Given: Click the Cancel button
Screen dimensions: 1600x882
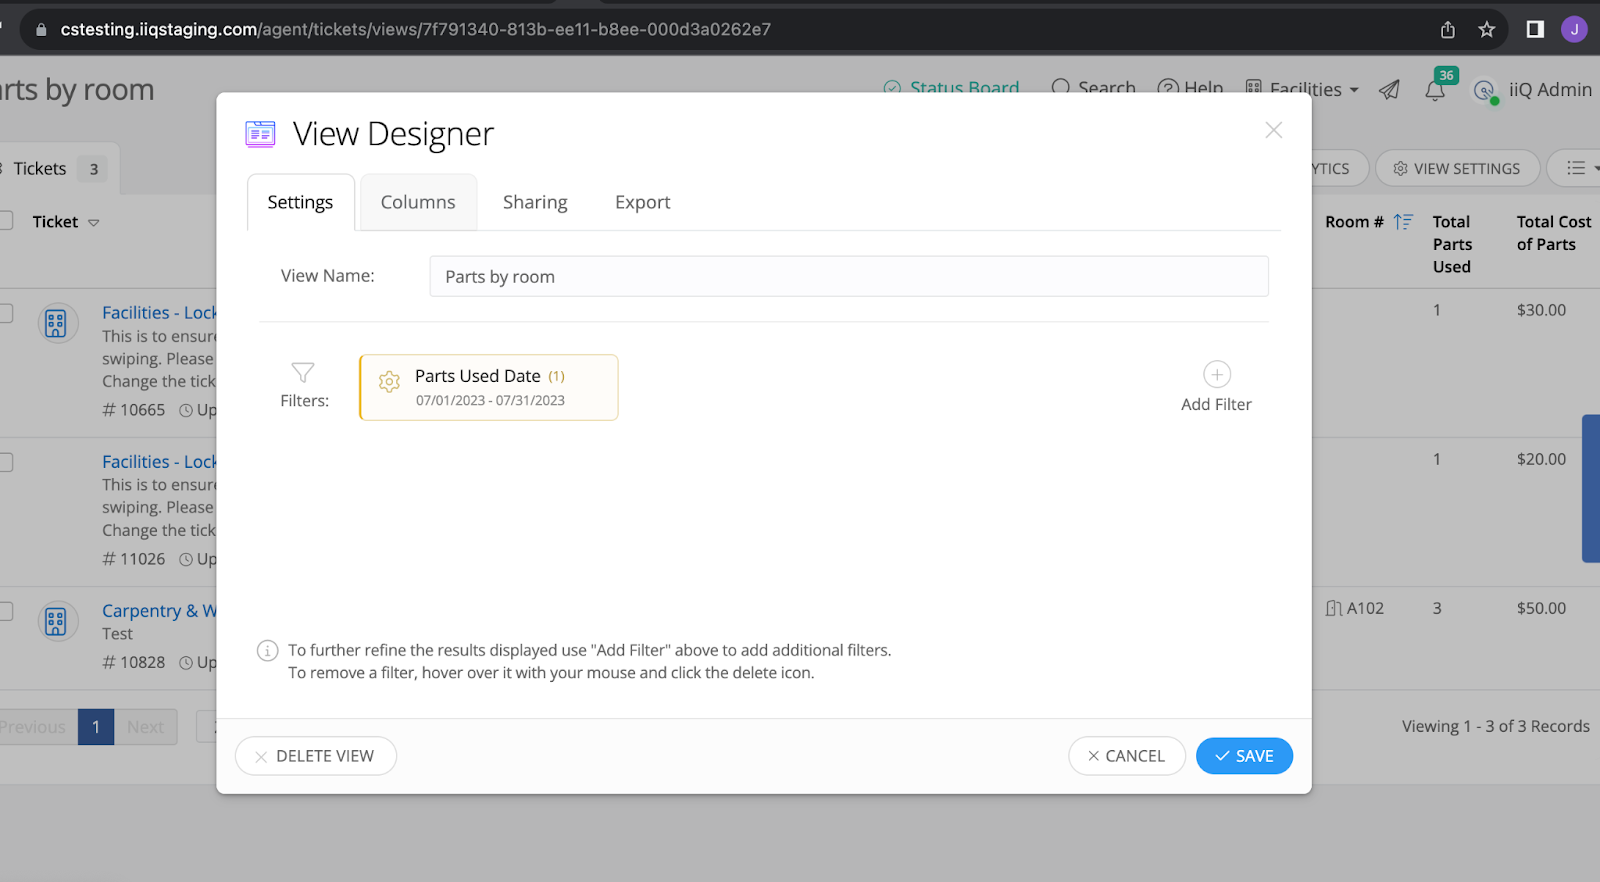Looking at the screenshot, I should [x=1126, y=756].
